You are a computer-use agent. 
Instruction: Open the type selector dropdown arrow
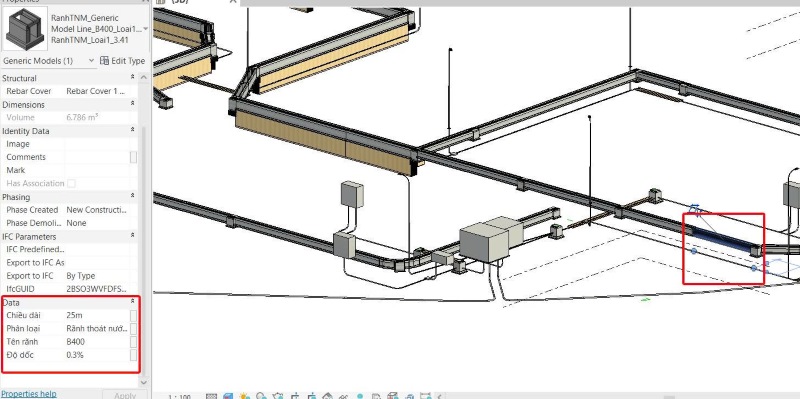[145, 29]
